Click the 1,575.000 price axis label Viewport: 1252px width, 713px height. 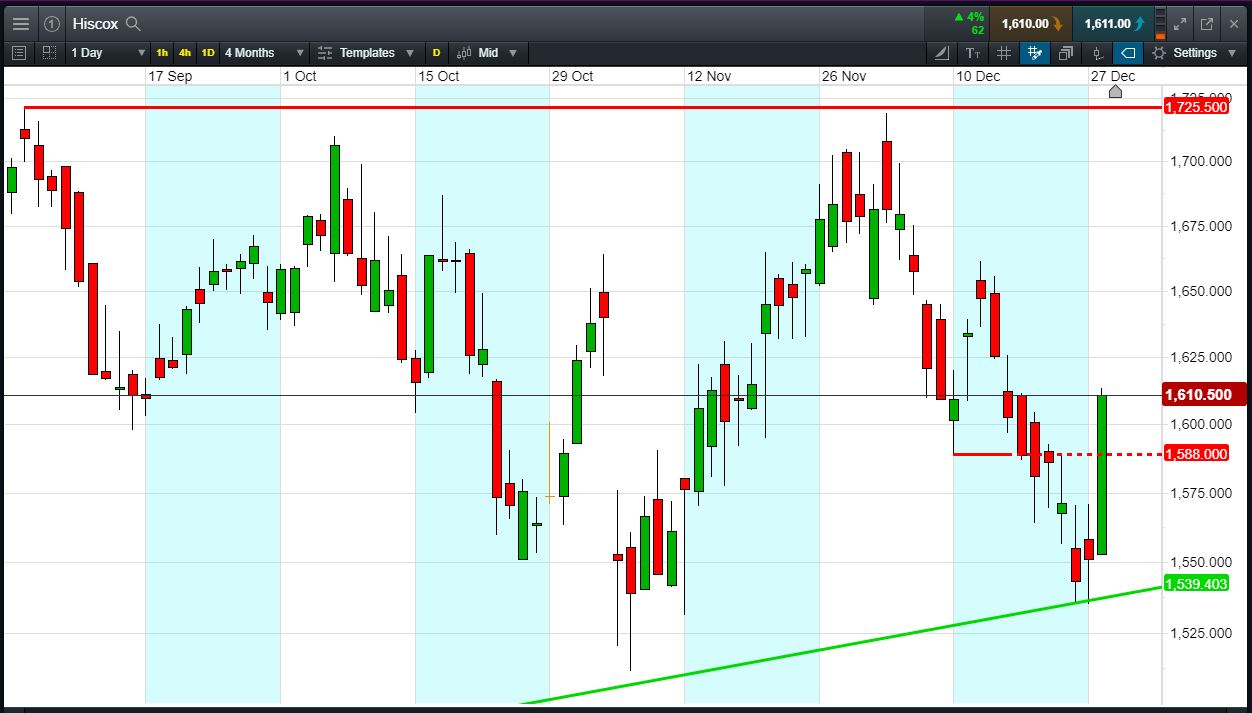pyautogui.click(x=1201, y=493)
